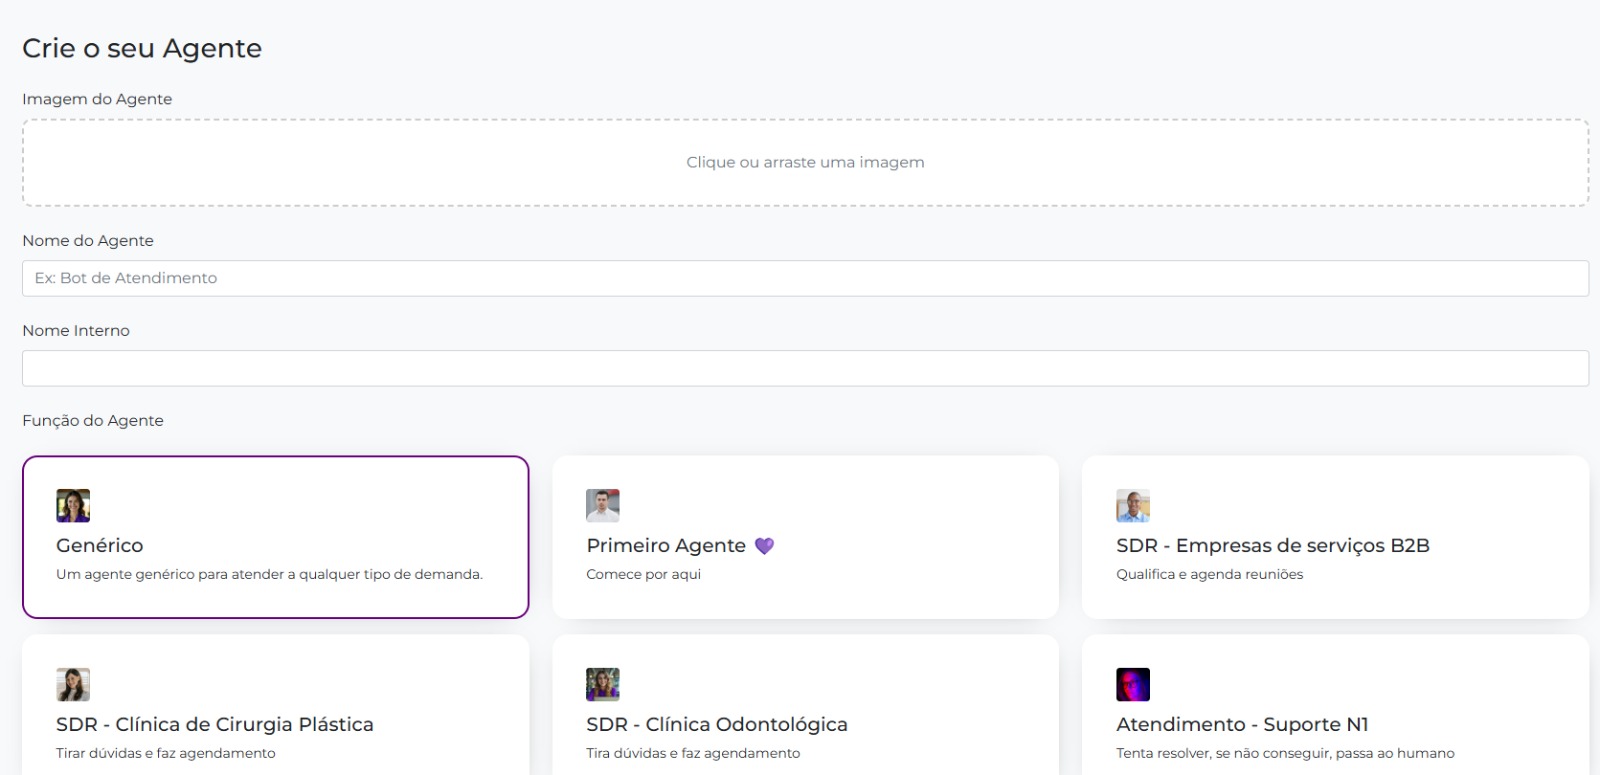This screenshot has width=1600, height=775.
Task: Choose SDR - Clínica Odontológica title
Action: pyautogui.click(x=717, y=725)
